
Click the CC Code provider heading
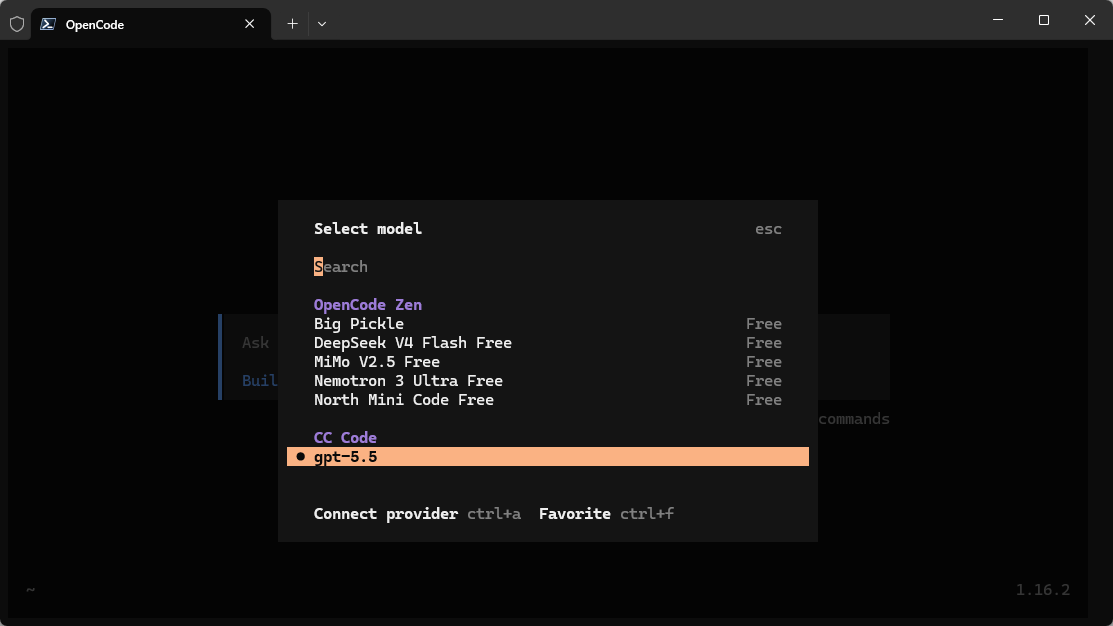[345, 438]
